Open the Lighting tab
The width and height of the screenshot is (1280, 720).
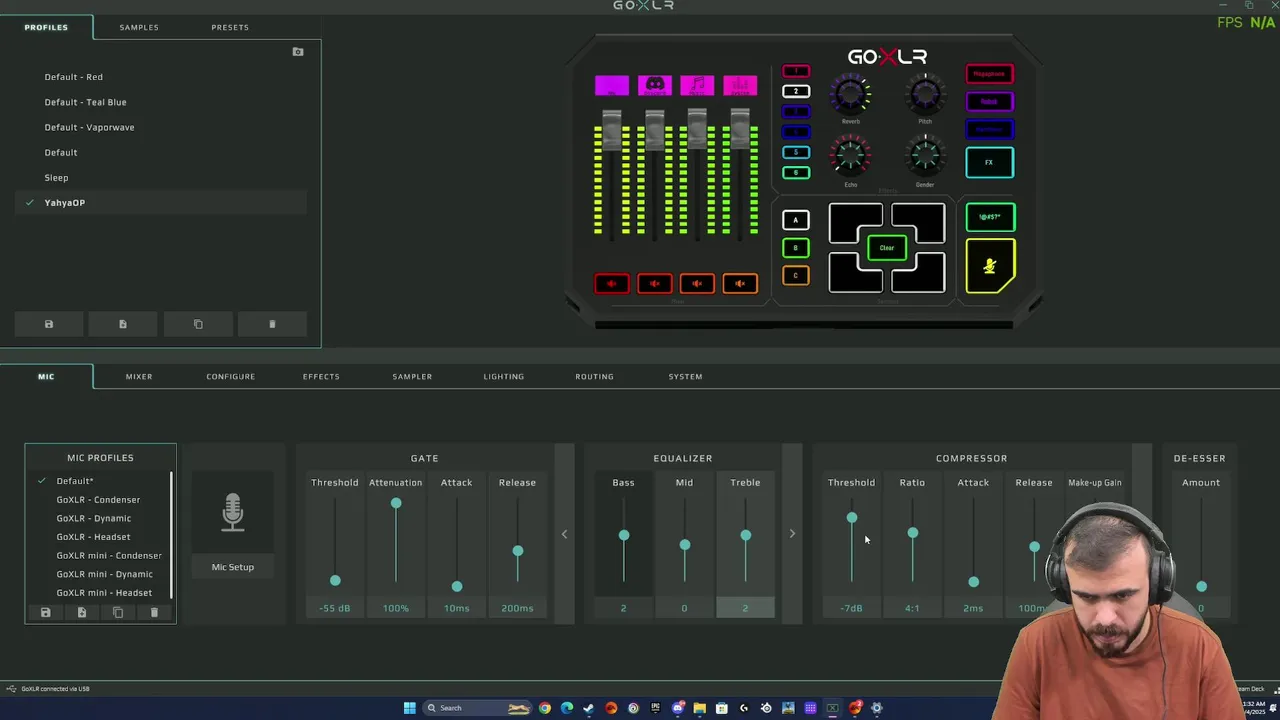(x=504, y=376)
